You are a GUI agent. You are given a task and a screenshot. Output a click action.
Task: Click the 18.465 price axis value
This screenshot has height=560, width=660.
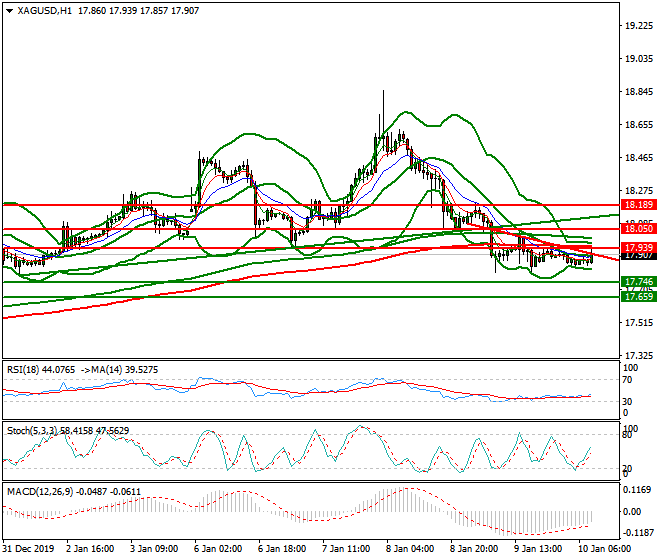click(x=639, y=158)
